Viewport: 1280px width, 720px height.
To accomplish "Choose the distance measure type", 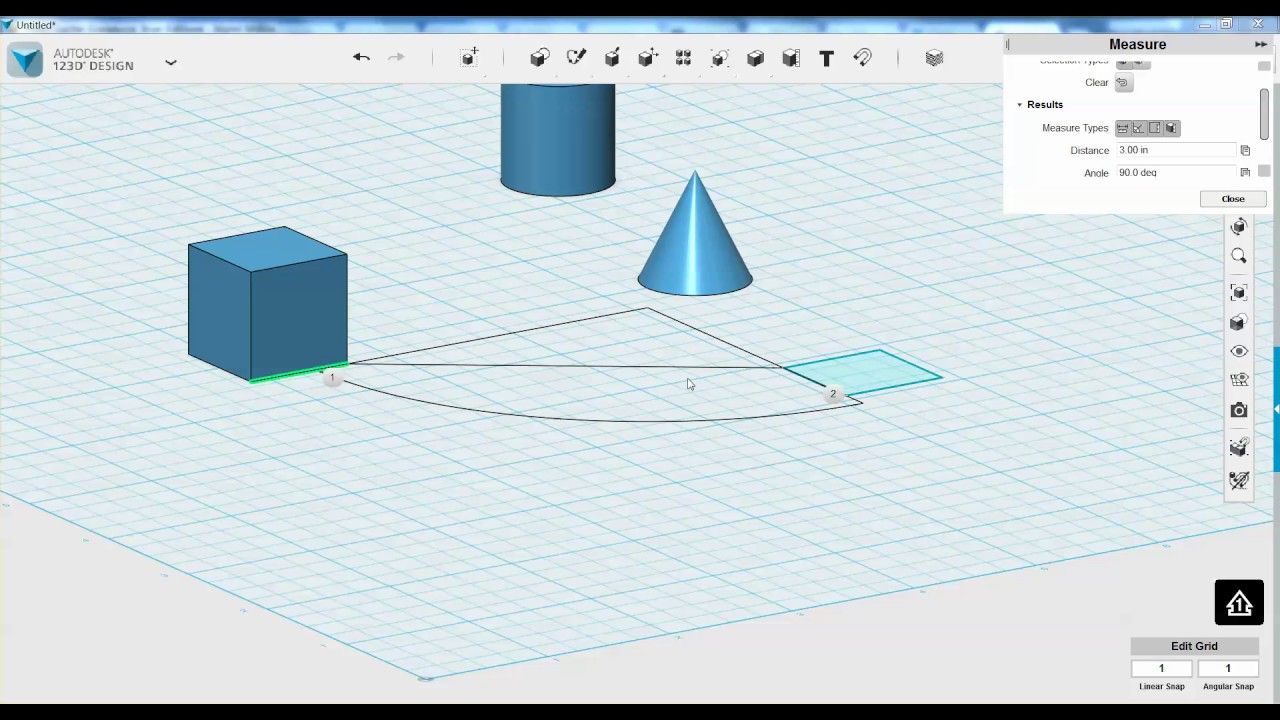I will (1123, 128).
